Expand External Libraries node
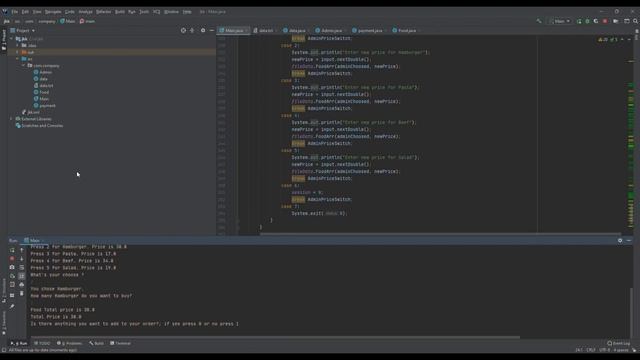Screen dimensions: 640x360 coord(12,119)
